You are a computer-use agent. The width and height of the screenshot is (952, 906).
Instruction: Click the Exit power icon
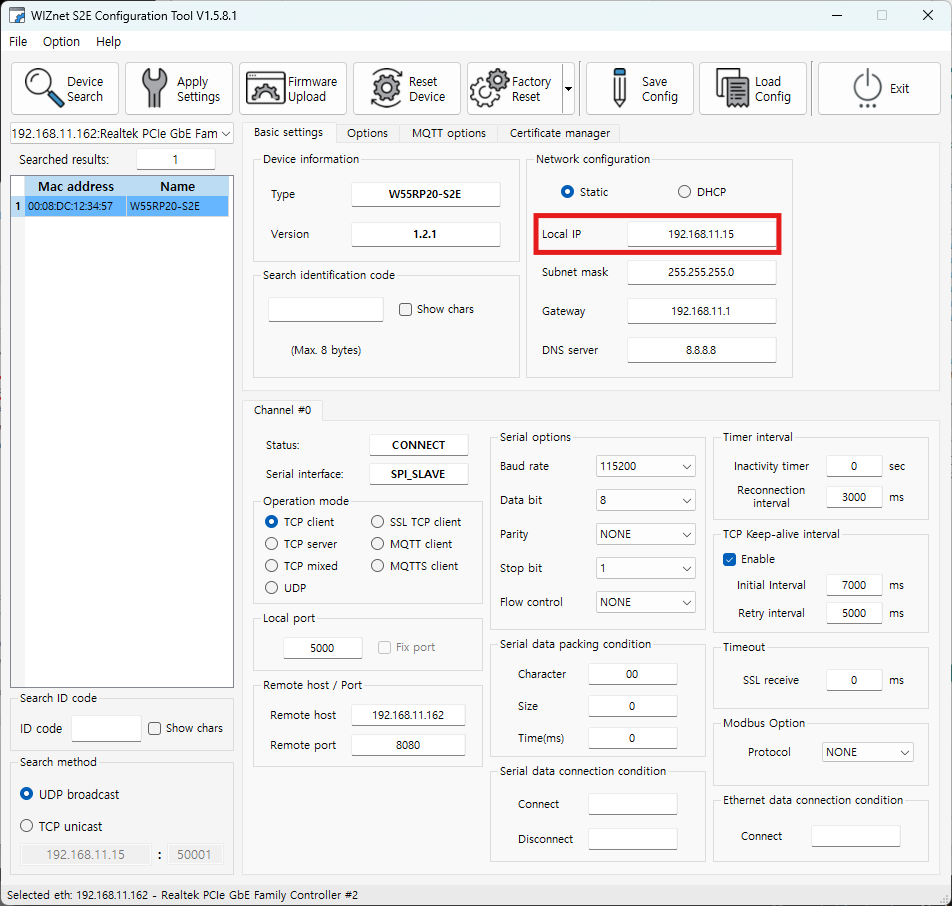[867, 88]
